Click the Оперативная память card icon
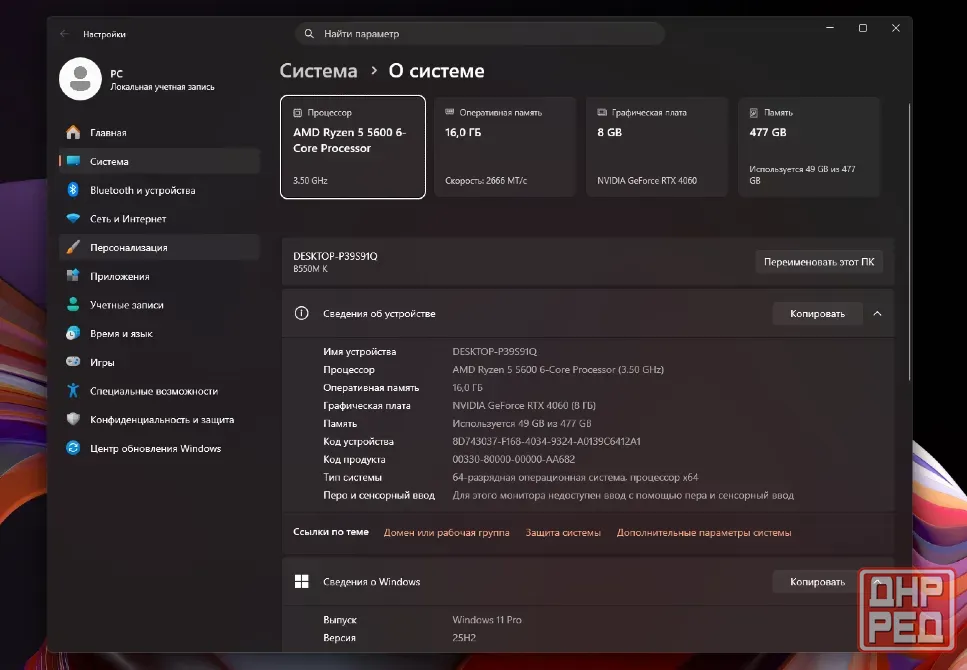Viewport: 967px width, 670px height. click(450, 112)
